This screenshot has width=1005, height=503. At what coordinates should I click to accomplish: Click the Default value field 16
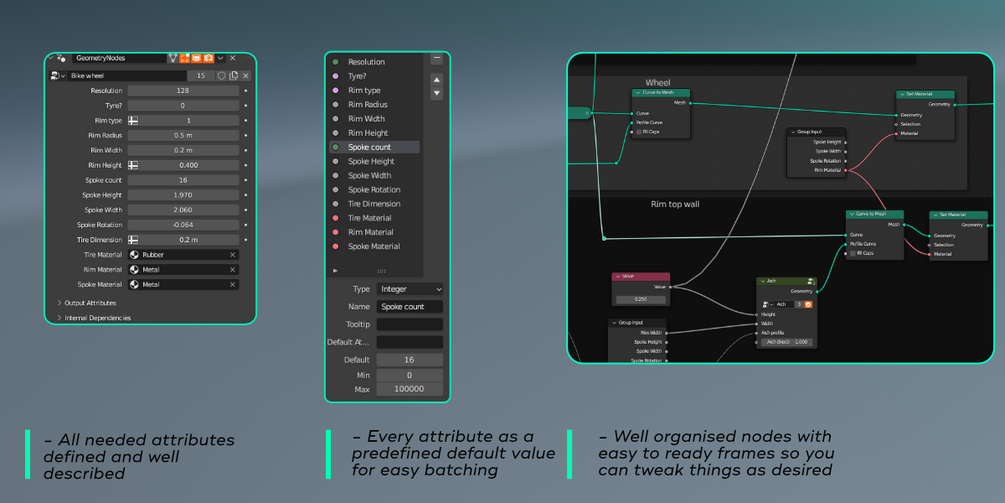410,359
